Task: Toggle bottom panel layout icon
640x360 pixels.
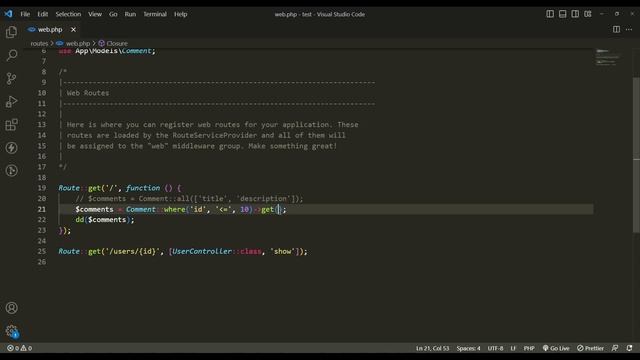Action: [562, 14]
